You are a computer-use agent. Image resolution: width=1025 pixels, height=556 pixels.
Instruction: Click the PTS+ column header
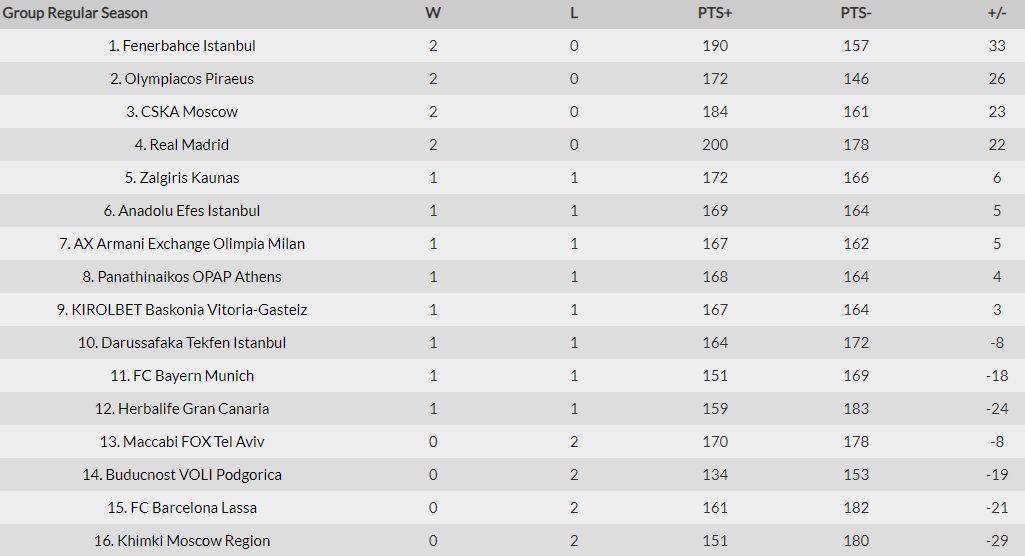(x=715, y=13)
